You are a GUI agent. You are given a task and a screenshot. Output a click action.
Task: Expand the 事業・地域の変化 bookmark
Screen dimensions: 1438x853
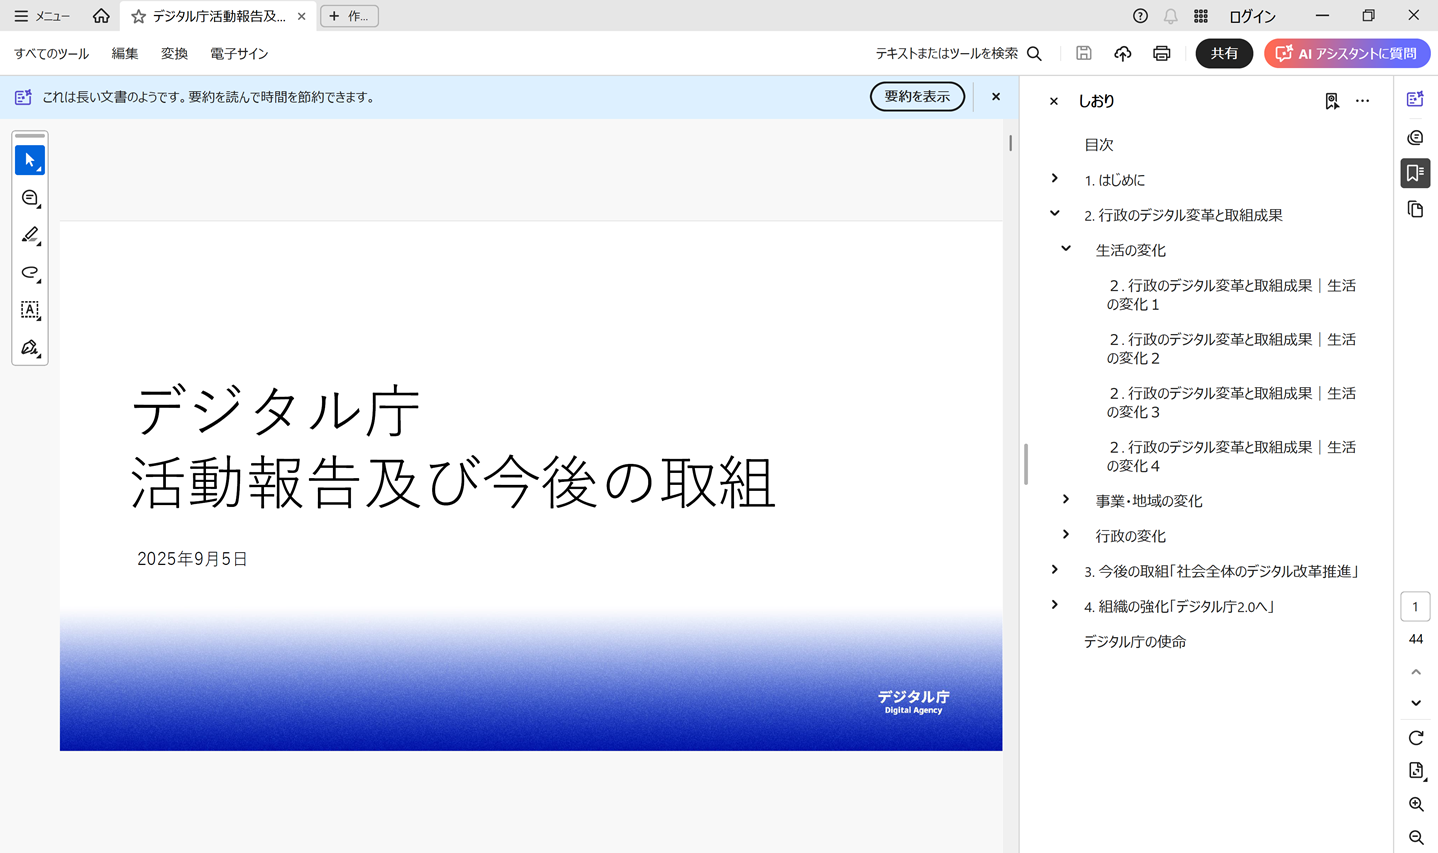click(1066, 500)
